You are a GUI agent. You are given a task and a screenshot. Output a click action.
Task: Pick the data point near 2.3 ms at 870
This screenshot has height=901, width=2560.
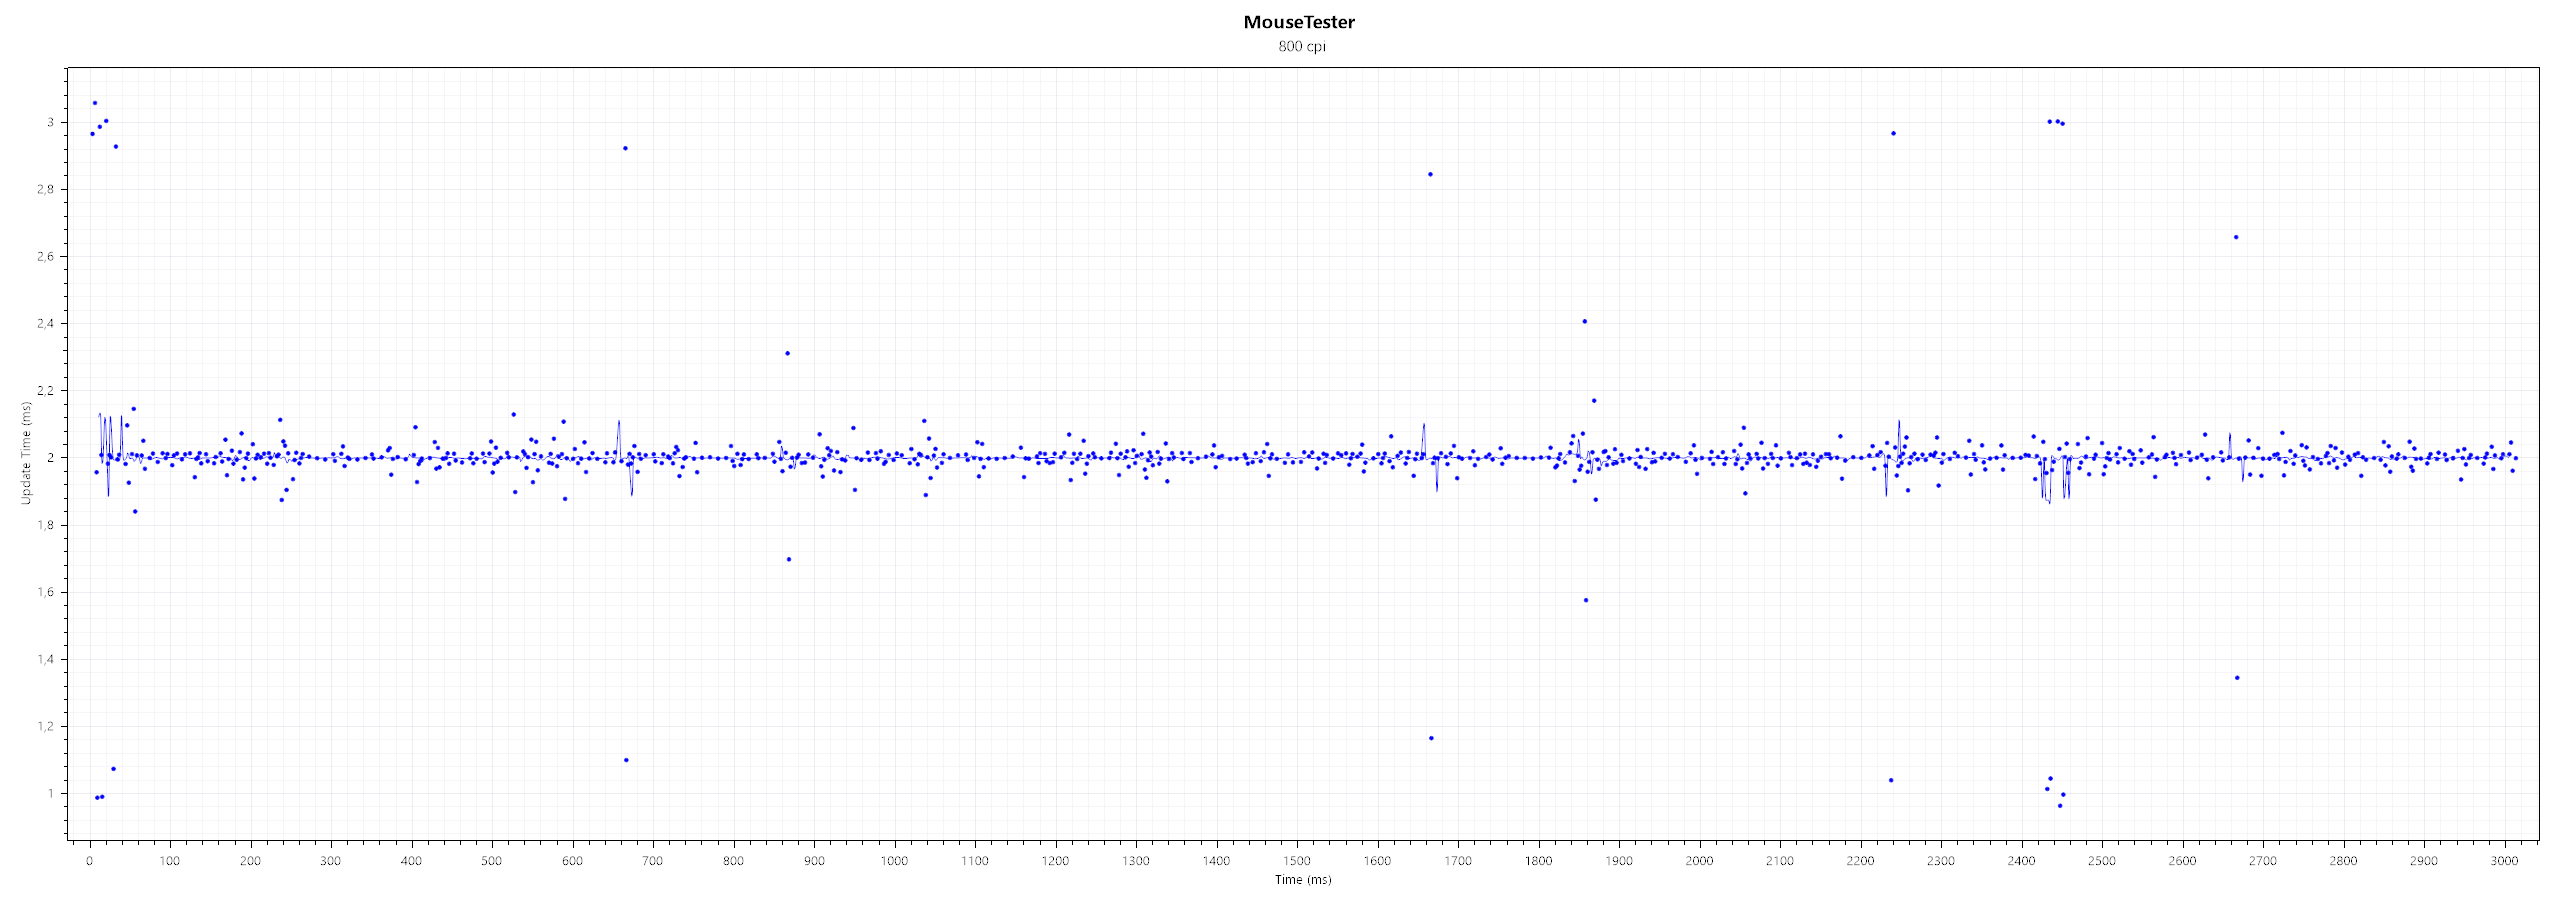click(787, 353)
